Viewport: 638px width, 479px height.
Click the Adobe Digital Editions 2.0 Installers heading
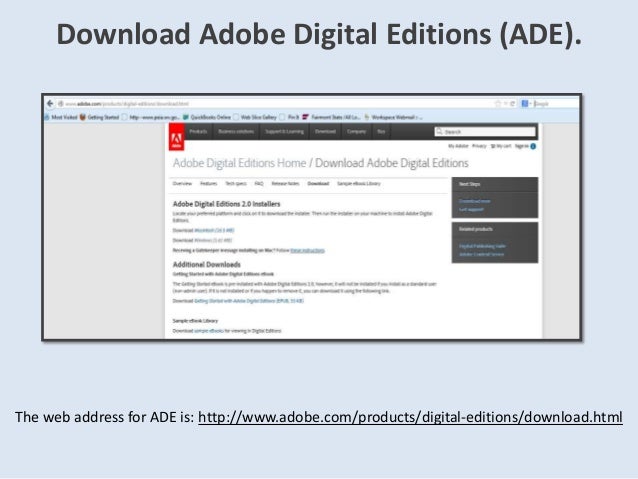226,204
